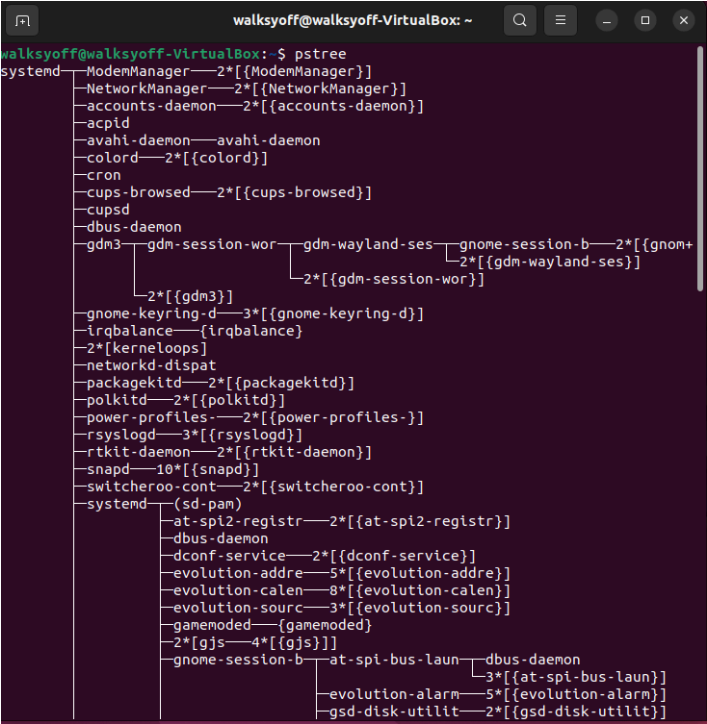Image resolution: width=707 pixels, height=724 pixels.
Task: Click 2*[{gdm-wayland-ses}] thread entry
Action: click(x=550, y=262)
